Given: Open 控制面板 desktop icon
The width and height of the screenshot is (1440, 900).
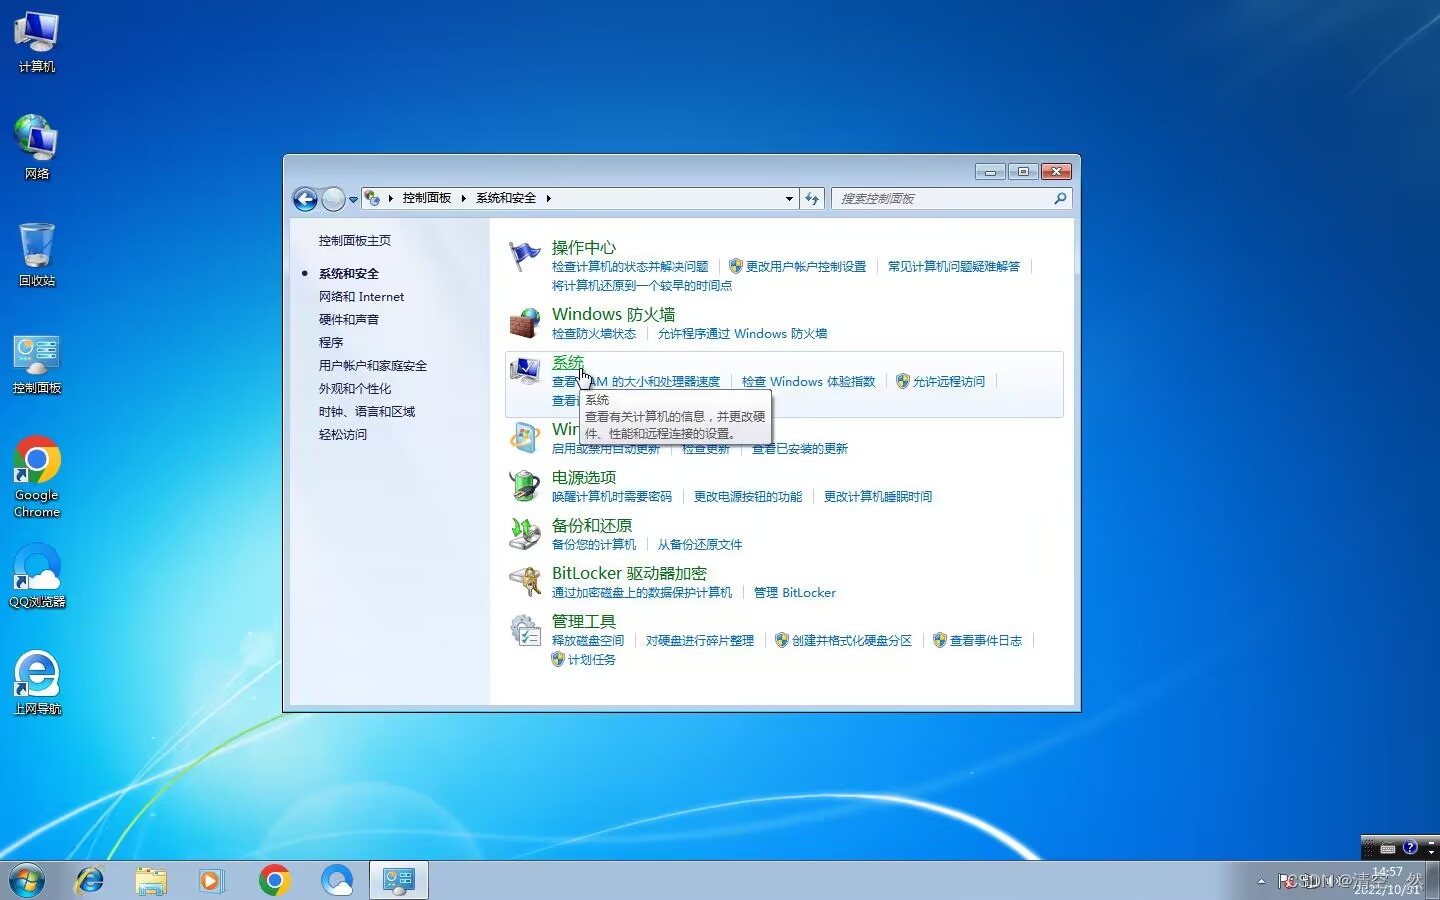Looking at the screenshot, I should 37,364.
